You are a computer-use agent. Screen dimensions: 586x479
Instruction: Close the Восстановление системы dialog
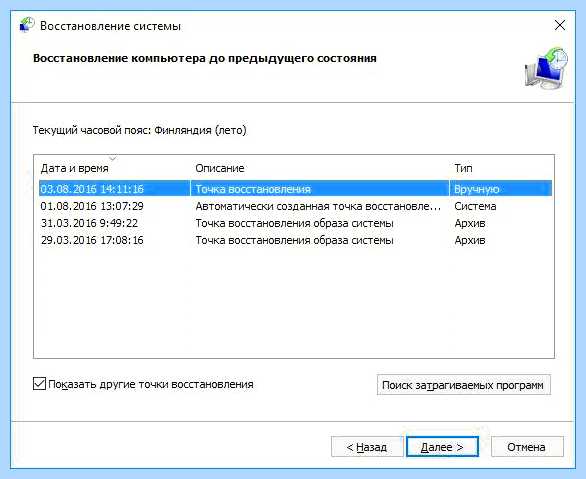tap(559, 25)
